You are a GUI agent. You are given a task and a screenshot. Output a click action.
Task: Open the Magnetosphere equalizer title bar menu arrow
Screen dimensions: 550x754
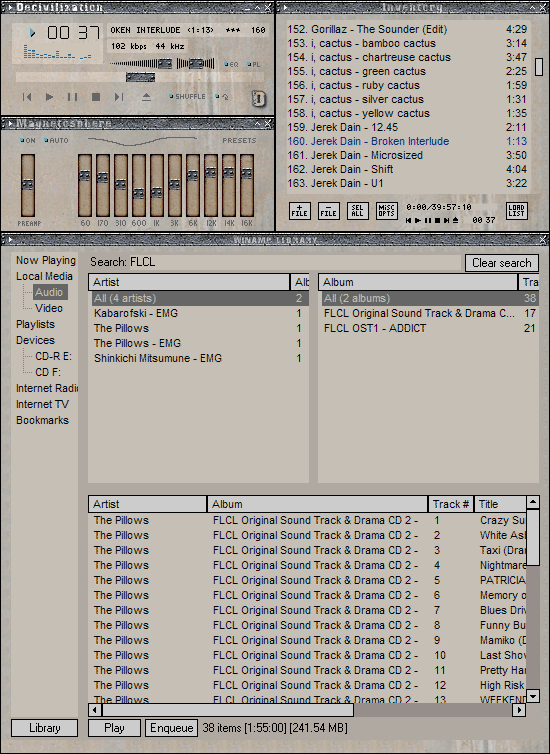point(11,124)
